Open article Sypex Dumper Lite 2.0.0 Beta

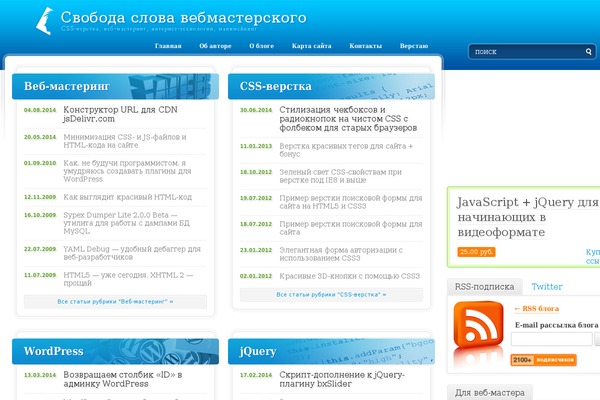(127, 223)
